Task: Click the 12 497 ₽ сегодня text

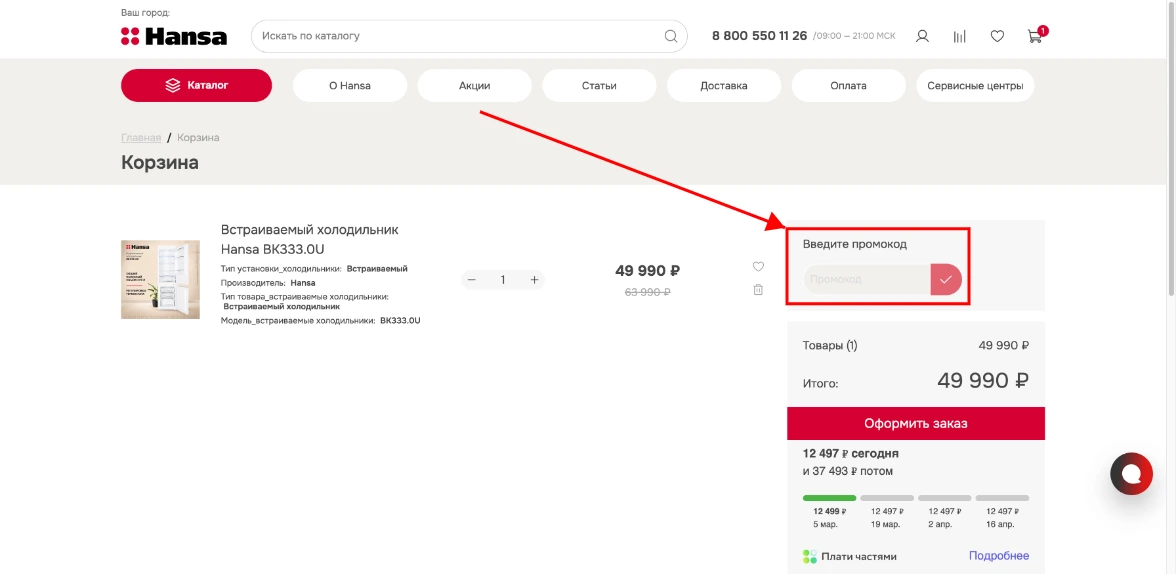Action: pyautogui.click(x=850, y=453)
